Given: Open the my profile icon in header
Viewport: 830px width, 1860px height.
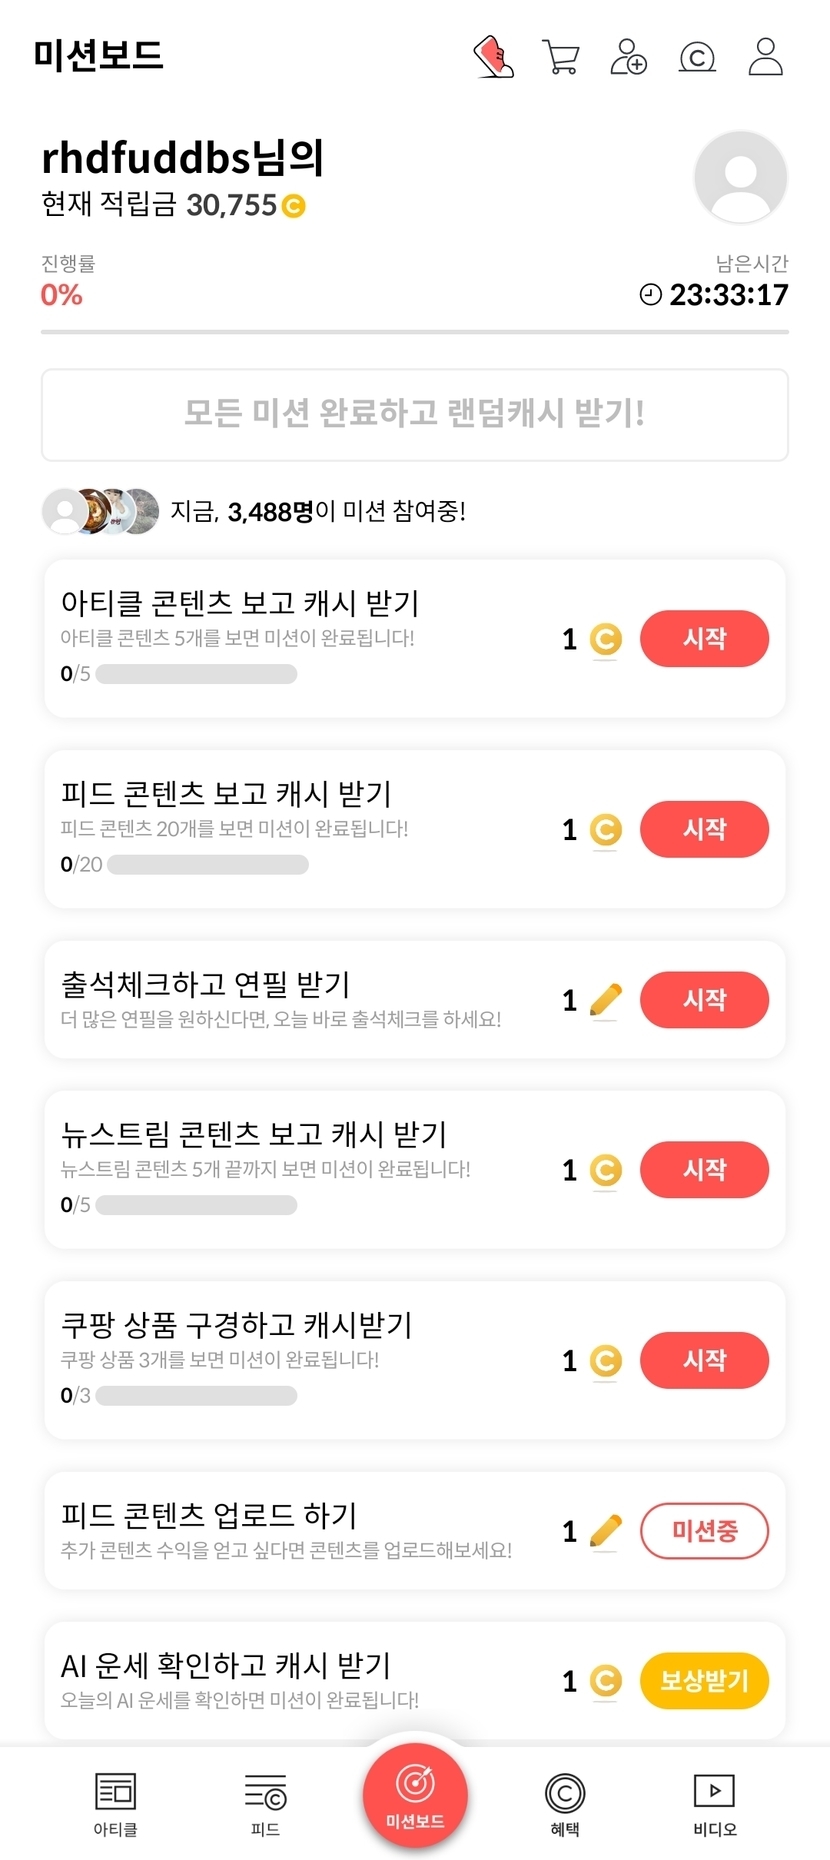Looking at the screenshot, I should coord(766,57).
